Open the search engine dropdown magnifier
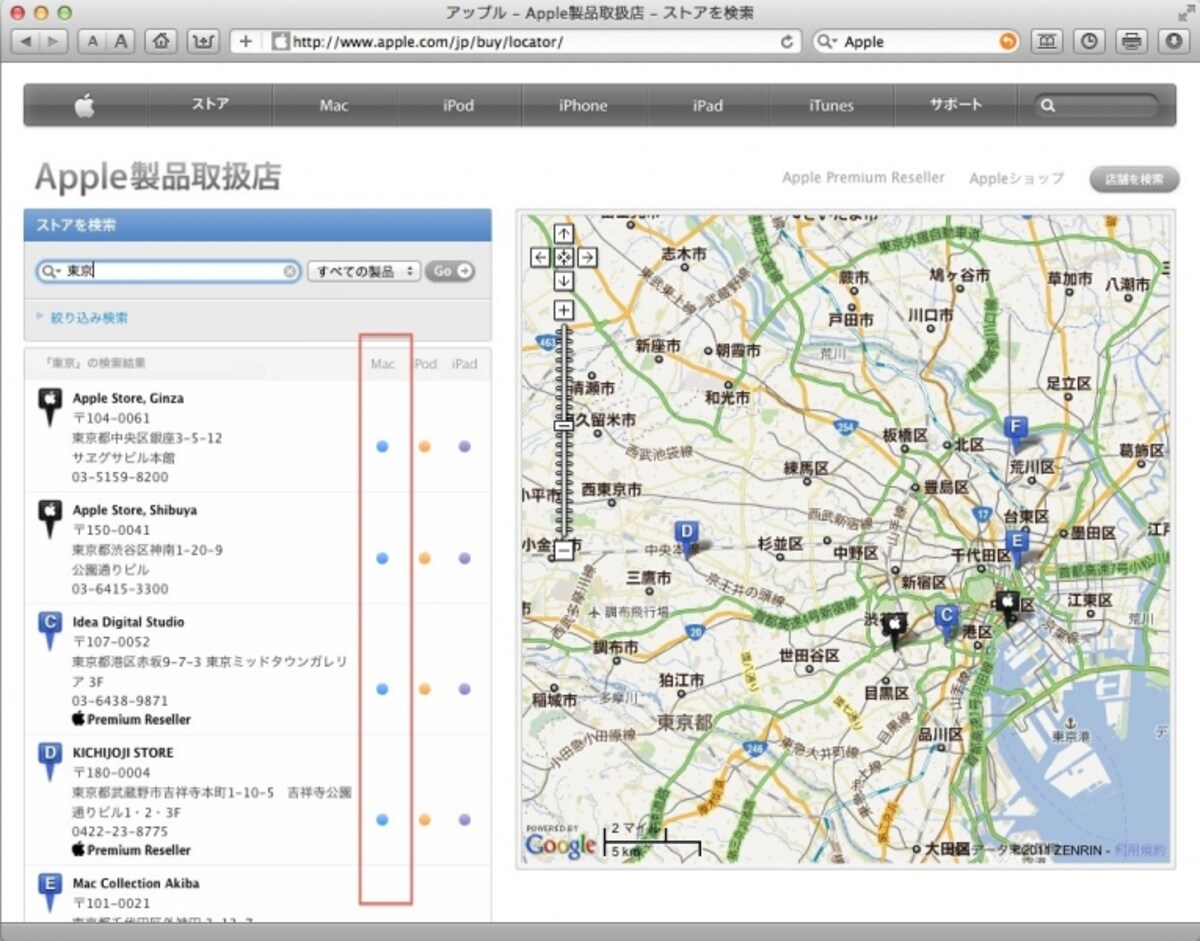This screenshot has height=941, width=1200. (827, 42)
